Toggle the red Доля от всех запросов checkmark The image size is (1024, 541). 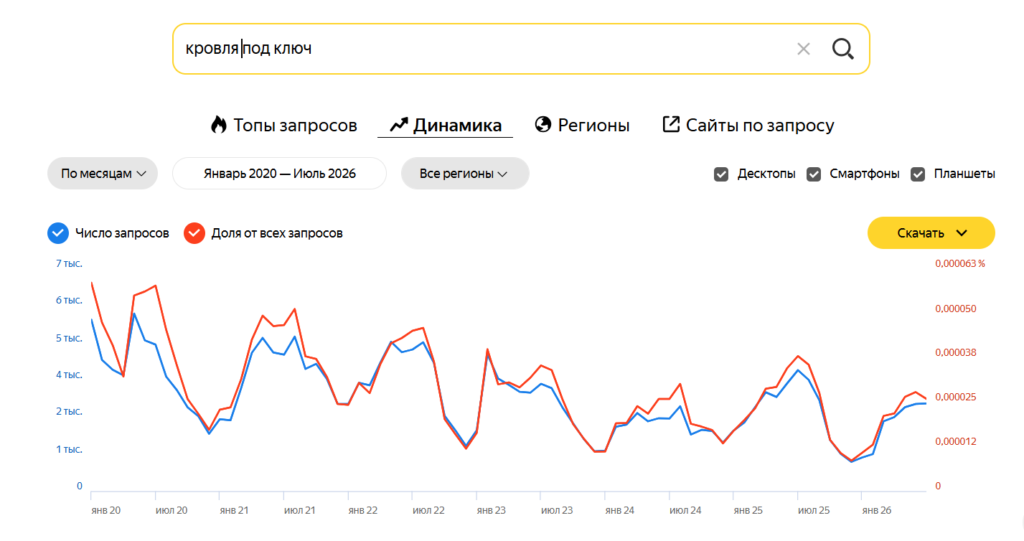tap(194, 233)
